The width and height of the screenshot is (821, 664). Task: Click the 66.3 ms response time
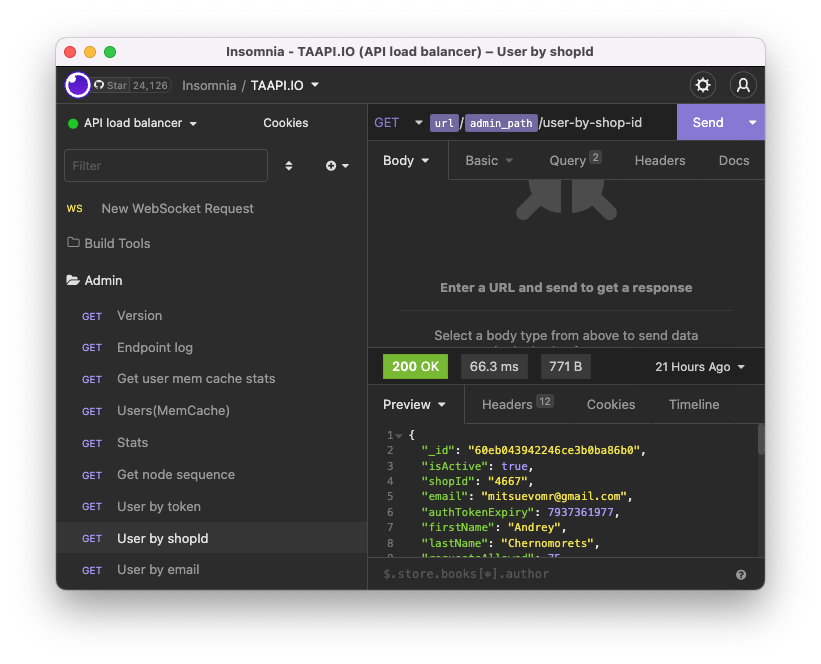[x=494, y=367]
